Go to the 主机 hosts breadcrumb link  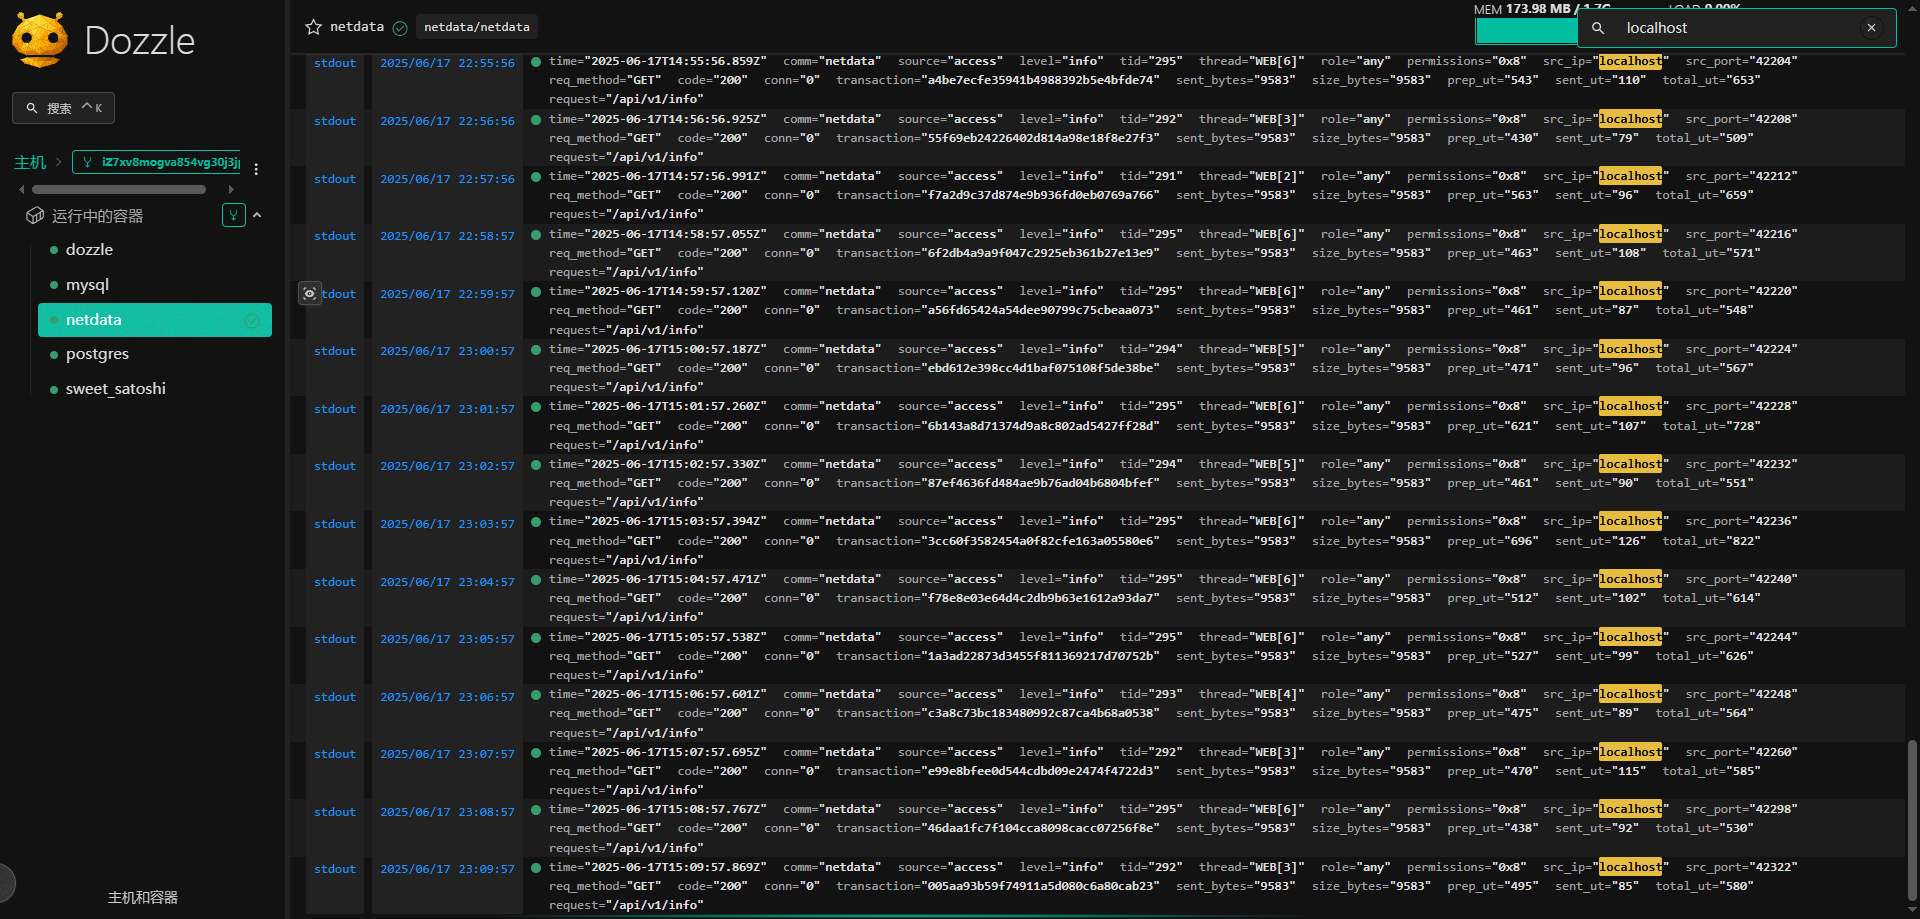[29, 162]
